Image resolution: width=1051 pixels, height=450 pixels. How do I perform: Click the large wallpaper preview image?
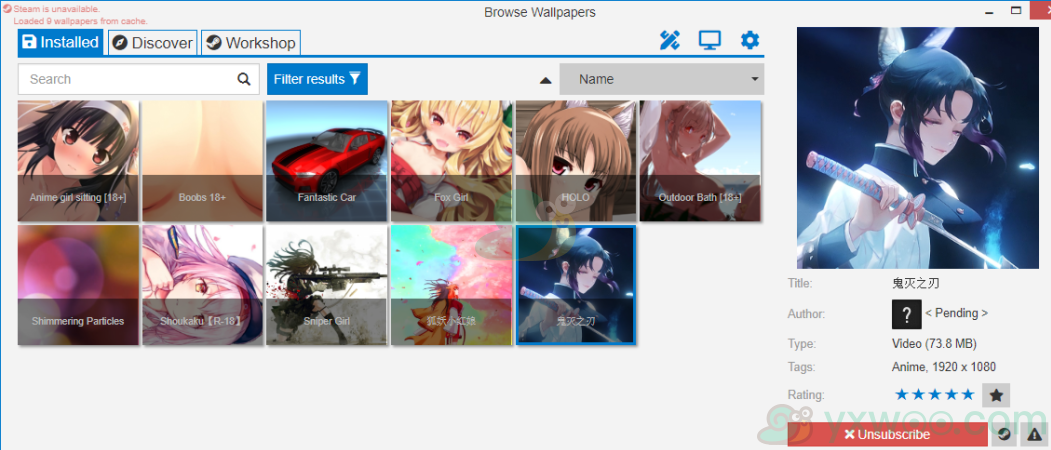(x=918, y=148)
